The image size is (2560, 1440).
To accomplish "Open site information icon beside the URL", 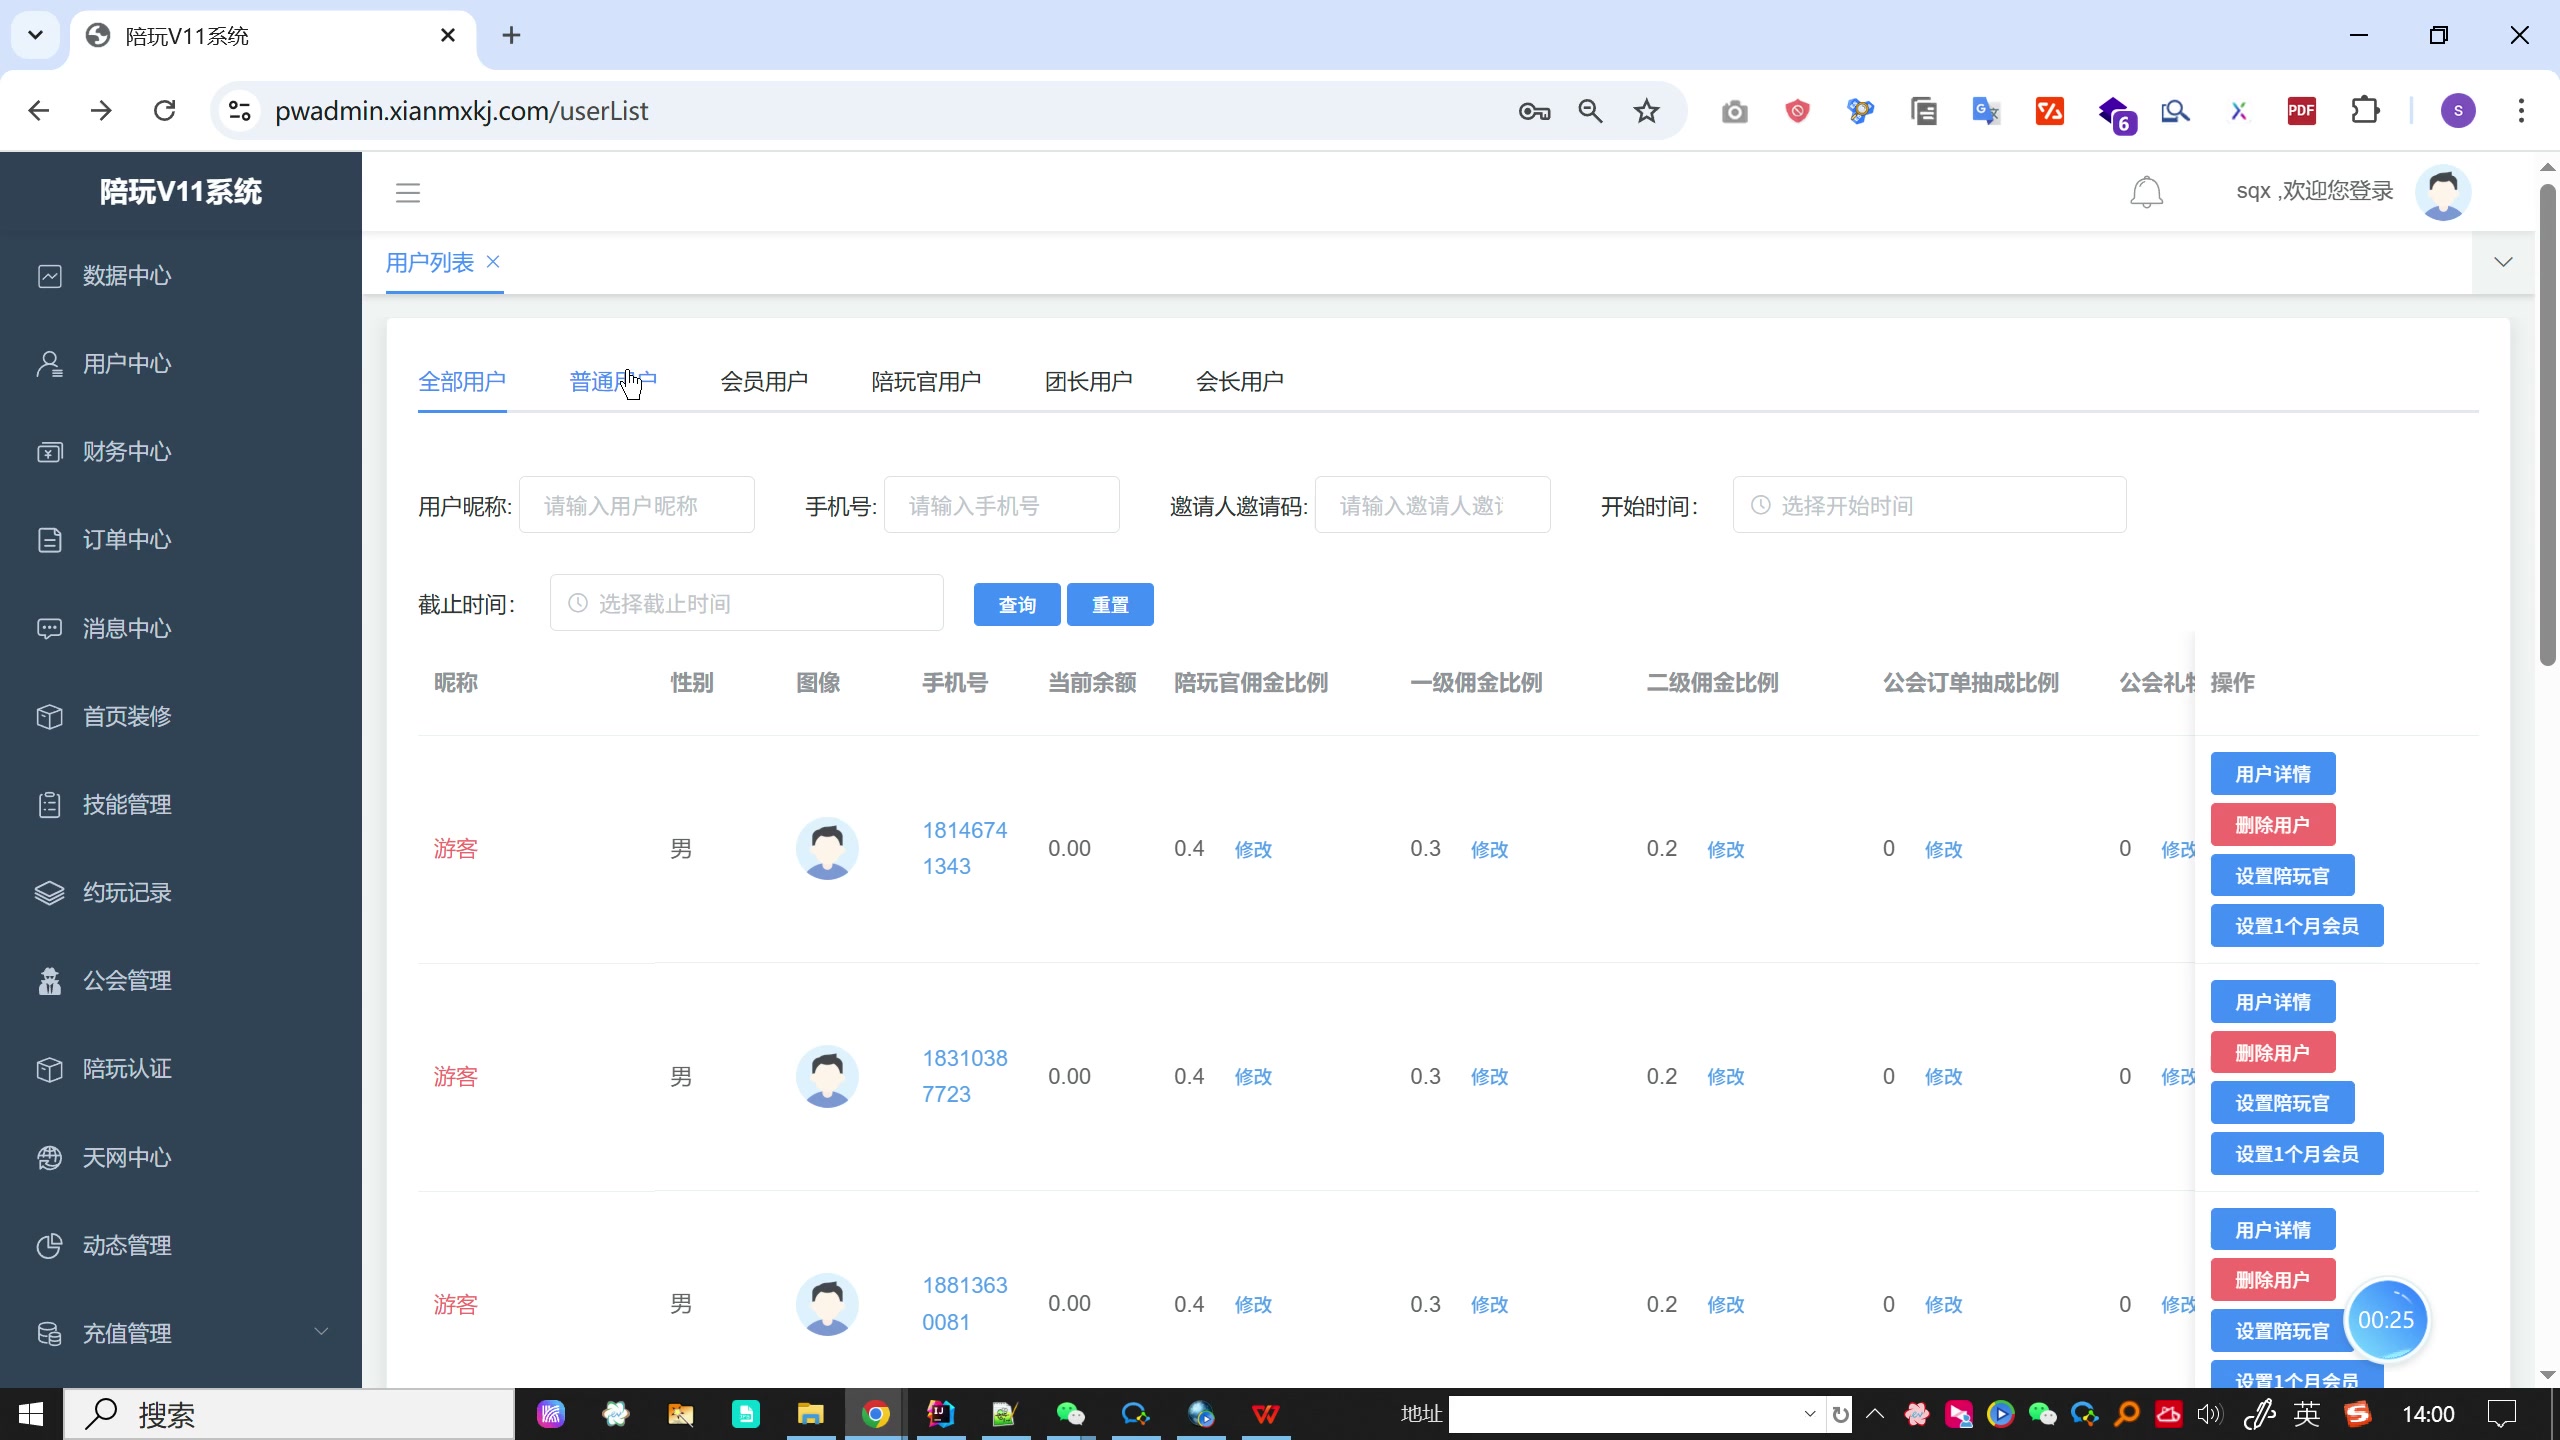I will point(239,111).
